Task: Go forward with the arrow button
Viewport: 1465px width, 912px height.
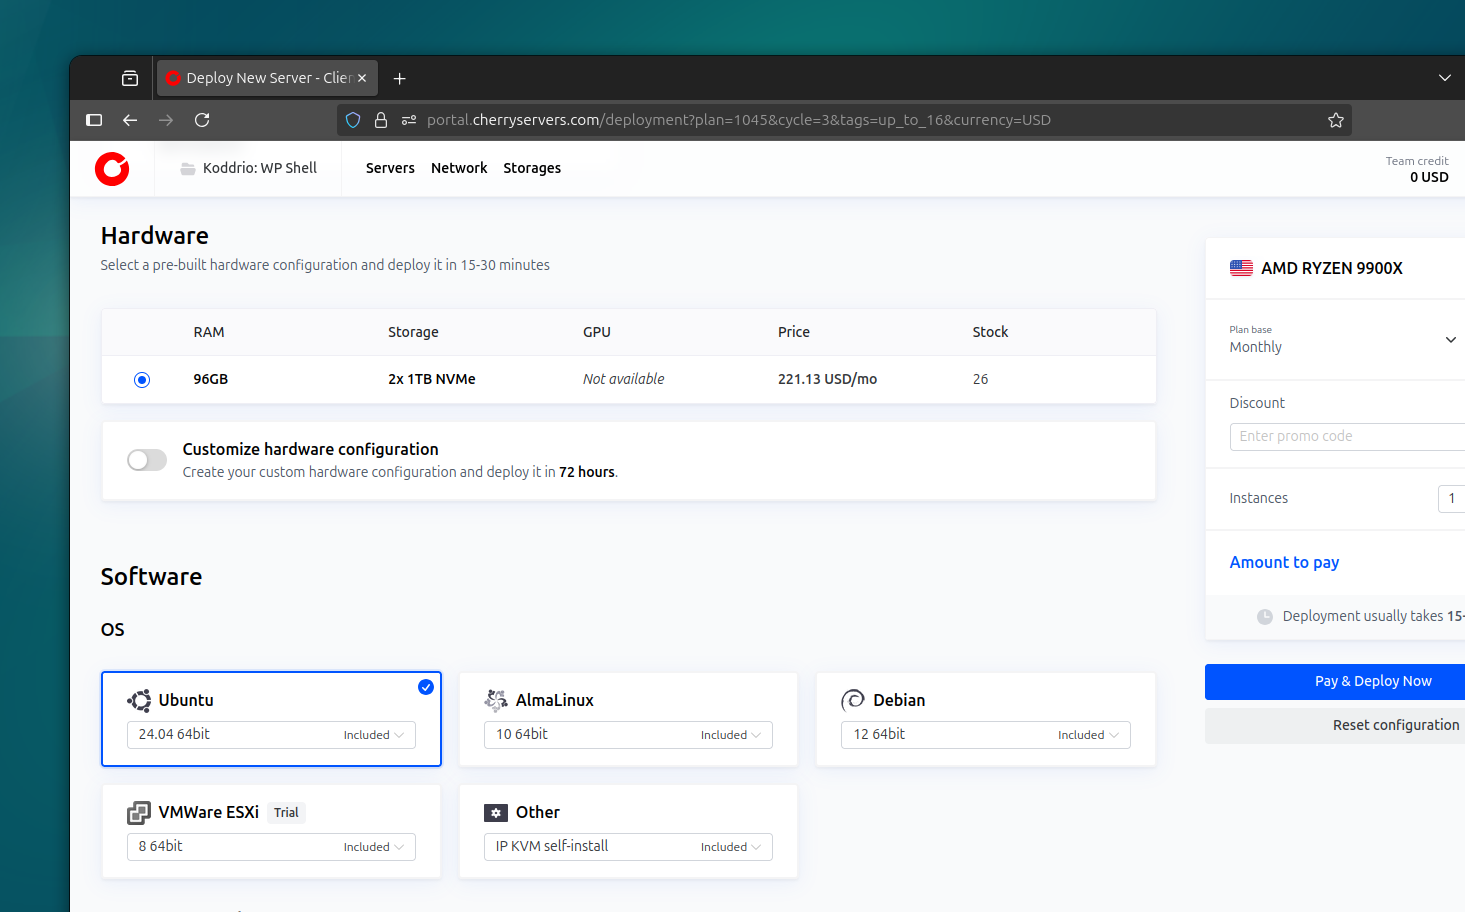Action: [166, 120]
